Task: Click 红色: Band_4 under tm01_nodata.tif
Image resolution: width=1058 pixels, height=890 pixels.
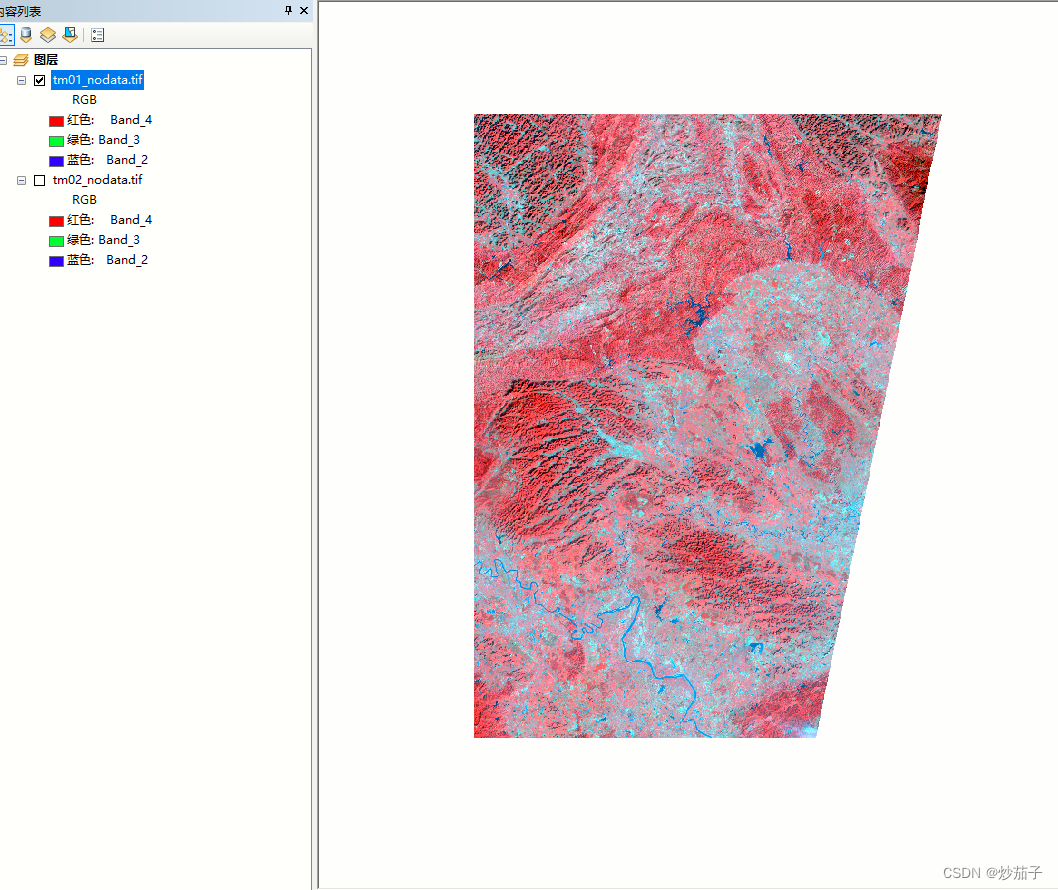Action: tap(109, 120)
